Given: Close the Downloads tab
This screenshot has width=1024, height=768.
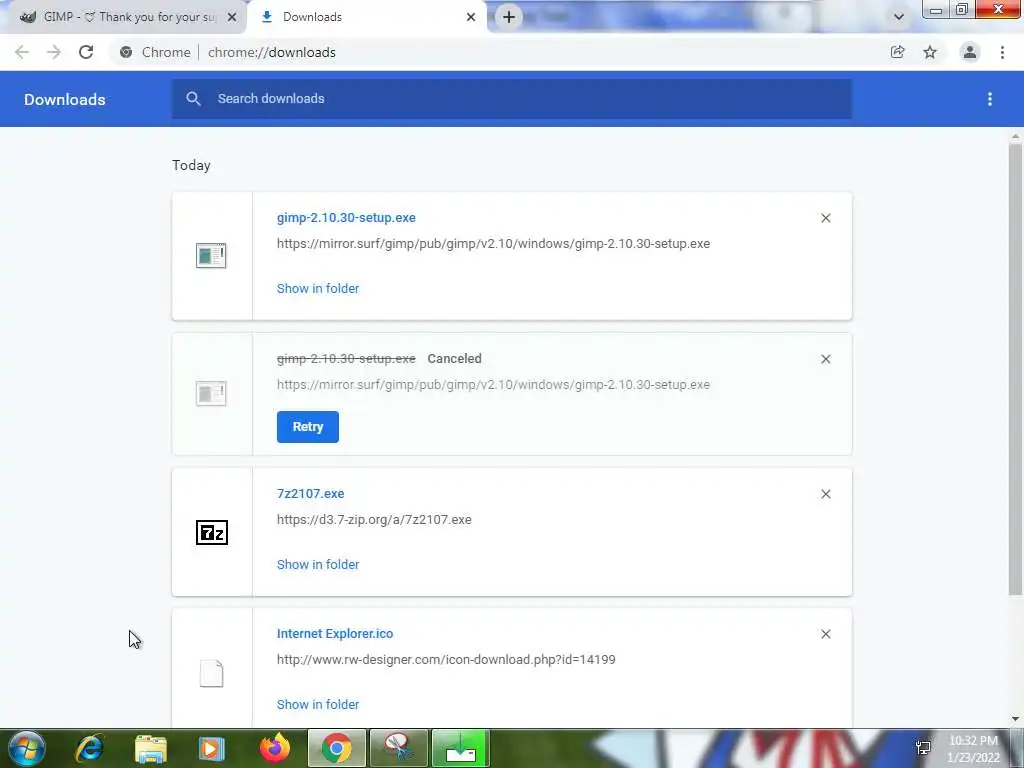Looking at the screenshot, I should coord(471,17).
